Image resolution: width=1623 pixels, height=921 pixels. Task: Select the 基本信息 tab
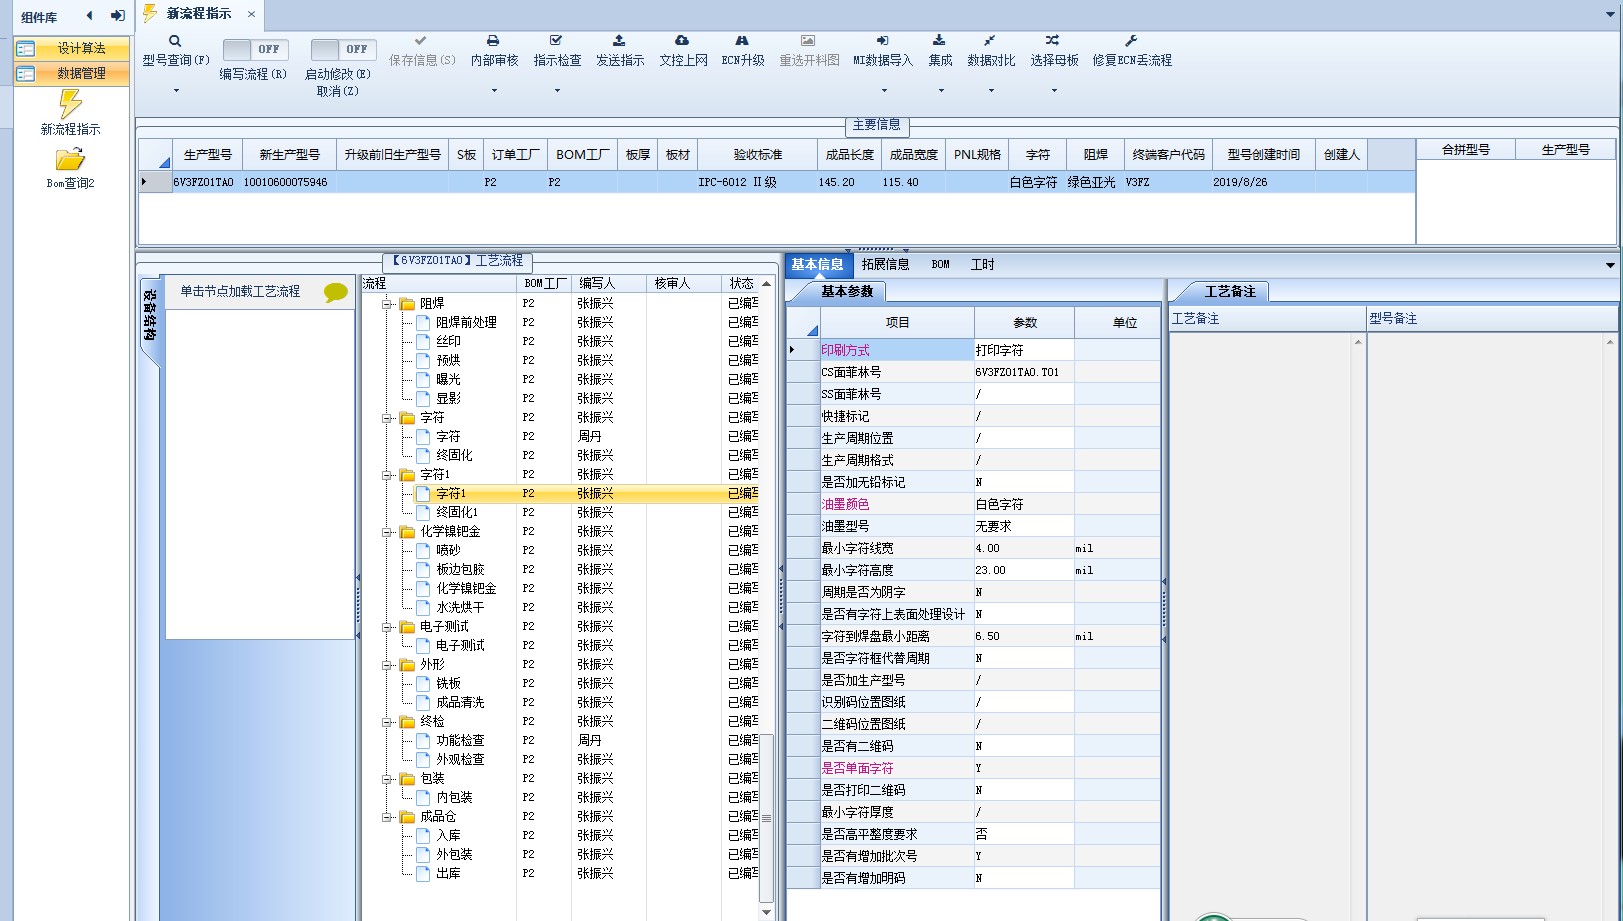click(817, 265)
